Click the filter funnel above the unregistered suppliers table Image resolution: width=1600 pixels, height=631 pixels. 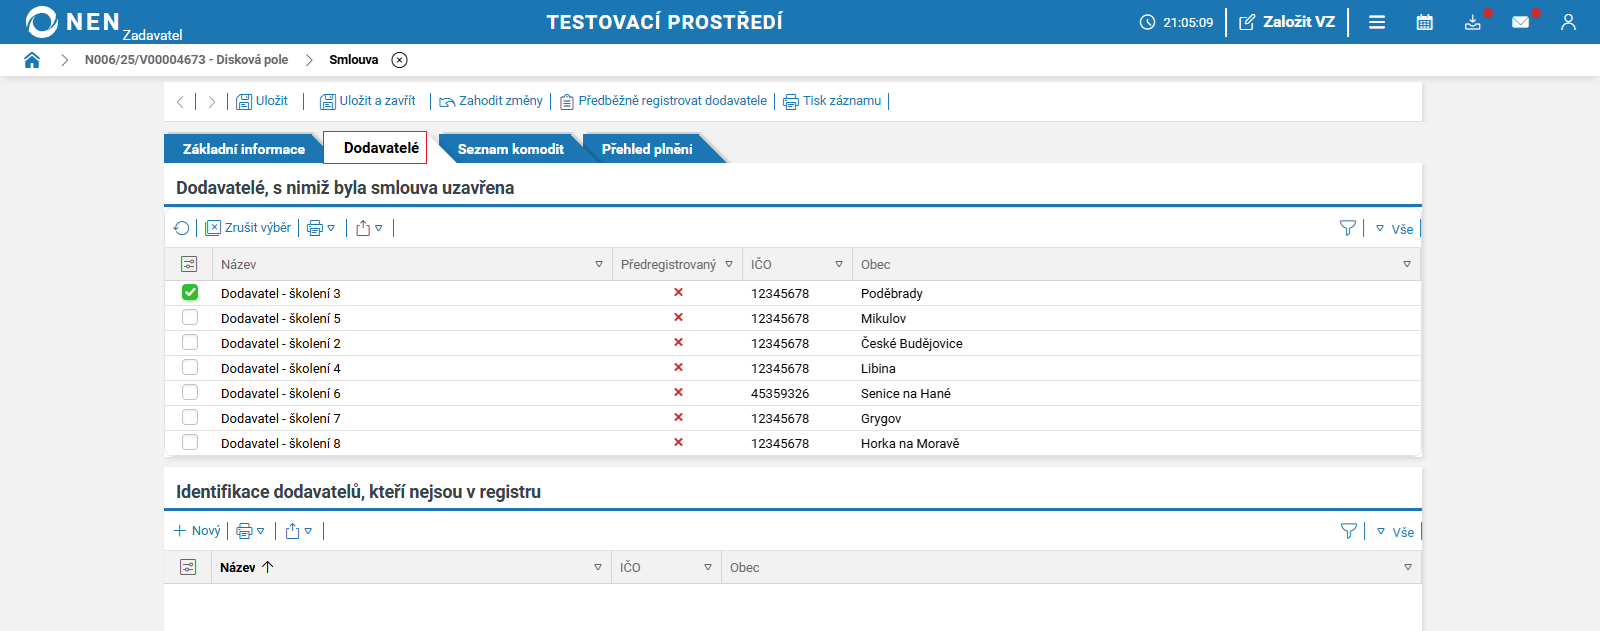(1349, 531)
